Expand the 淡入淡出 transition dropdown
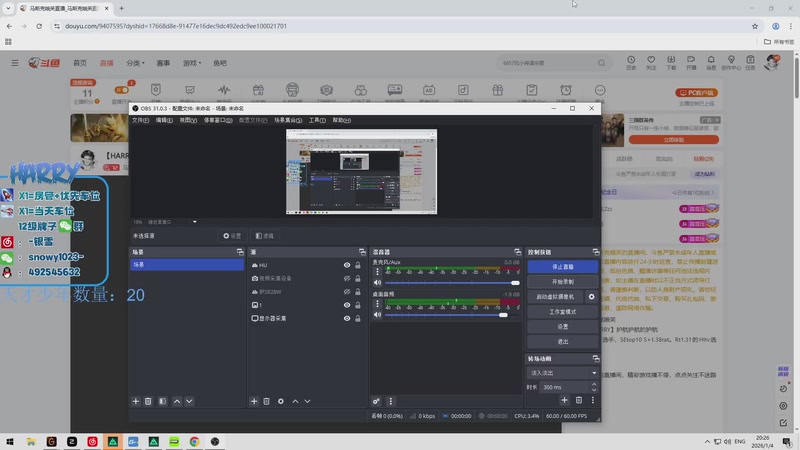Screen dimensions: 800x450 pos(594,373)
